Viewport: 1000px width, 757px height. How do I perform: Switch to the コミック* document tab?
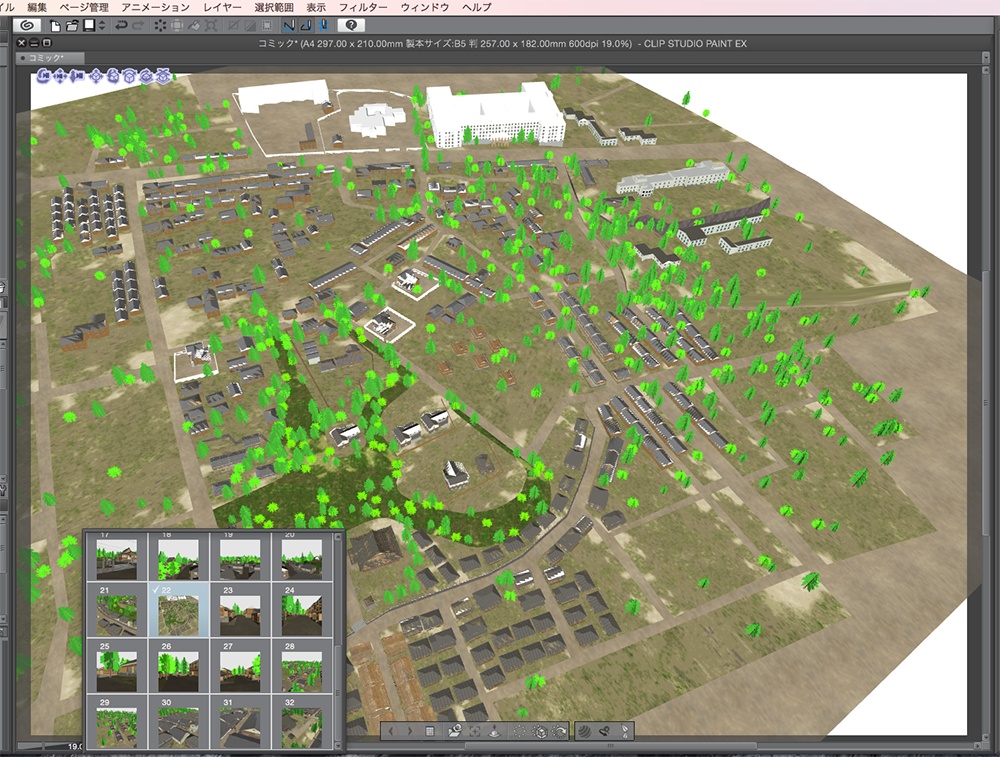click(x=50, y=58)
